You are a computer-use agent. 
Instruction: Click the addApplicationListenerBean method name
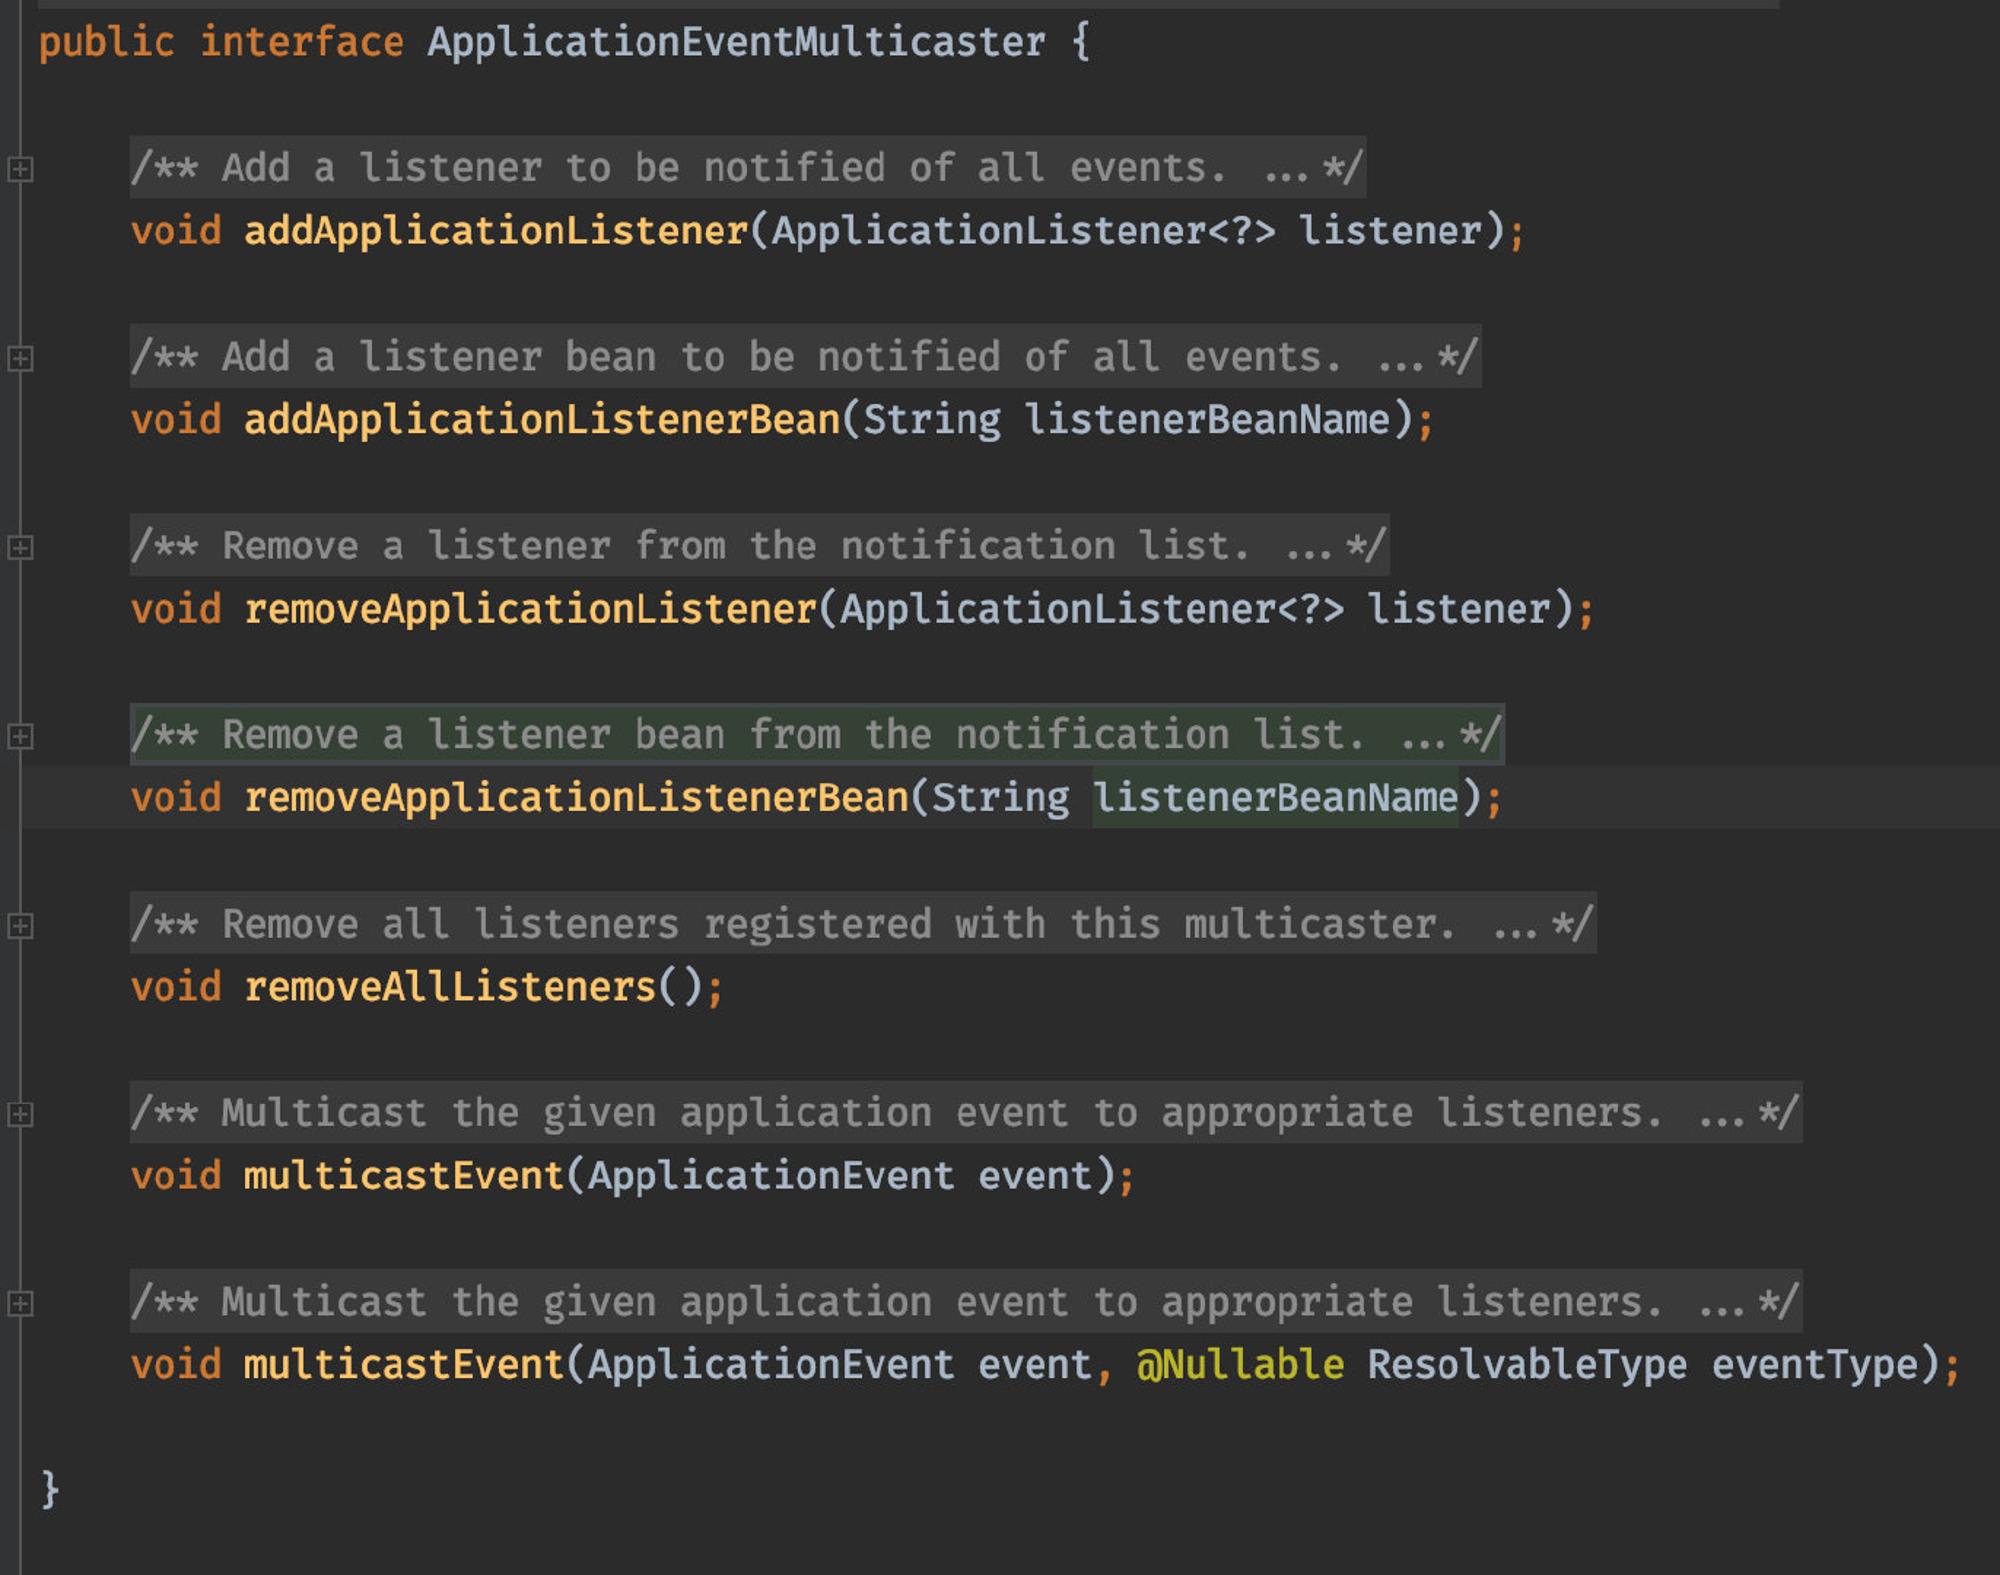[x=542, y=420]
